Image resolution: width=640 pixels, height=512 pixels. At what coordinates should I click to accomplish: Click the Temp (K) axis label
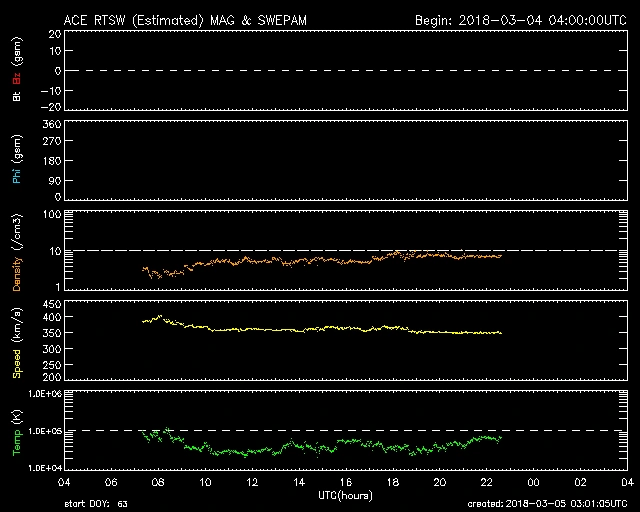(x=16, y=430)
